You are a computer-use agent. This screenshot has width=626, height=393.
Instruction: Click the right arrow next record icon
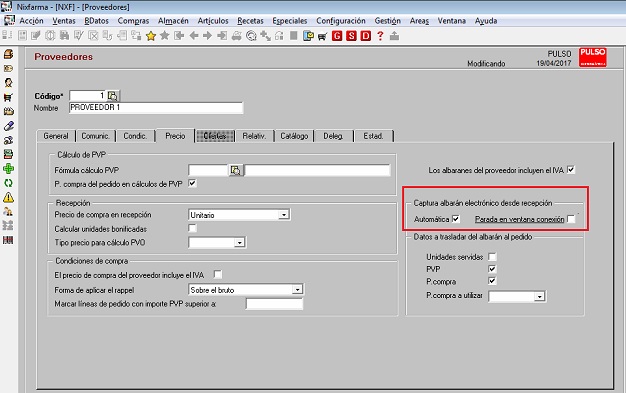tap(208, 36)
